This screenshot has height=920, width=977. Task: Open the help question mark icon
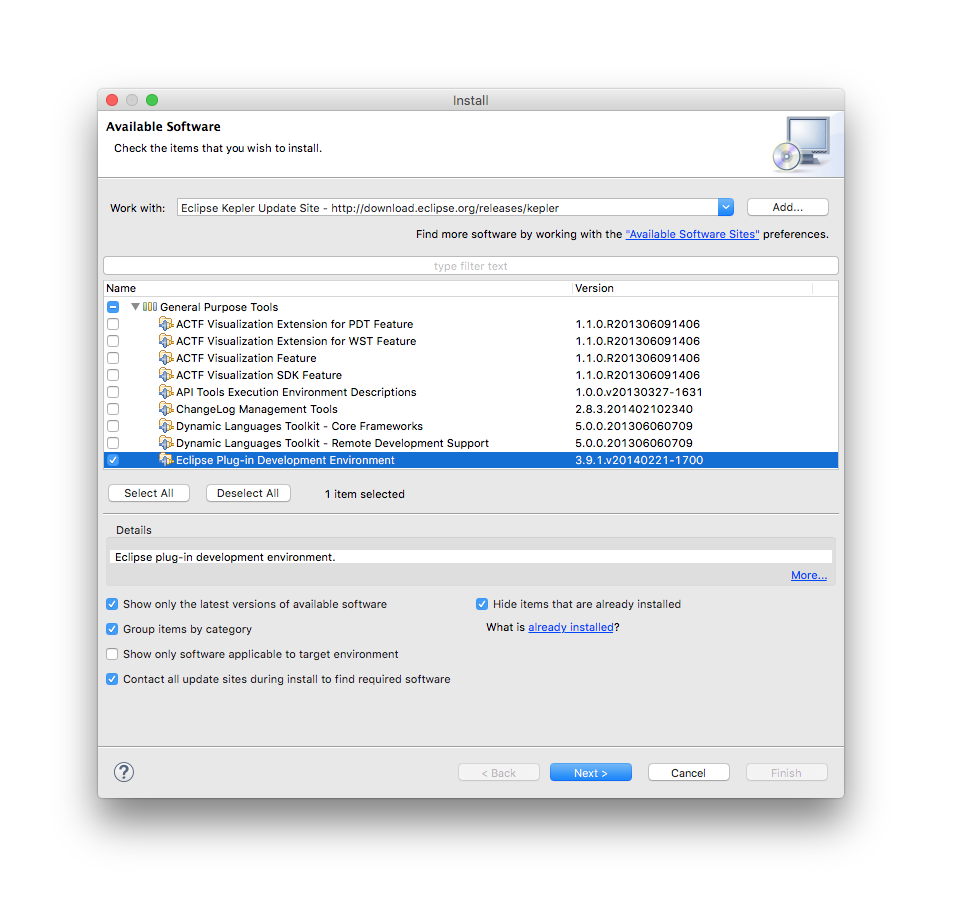(x=124, y=772)
